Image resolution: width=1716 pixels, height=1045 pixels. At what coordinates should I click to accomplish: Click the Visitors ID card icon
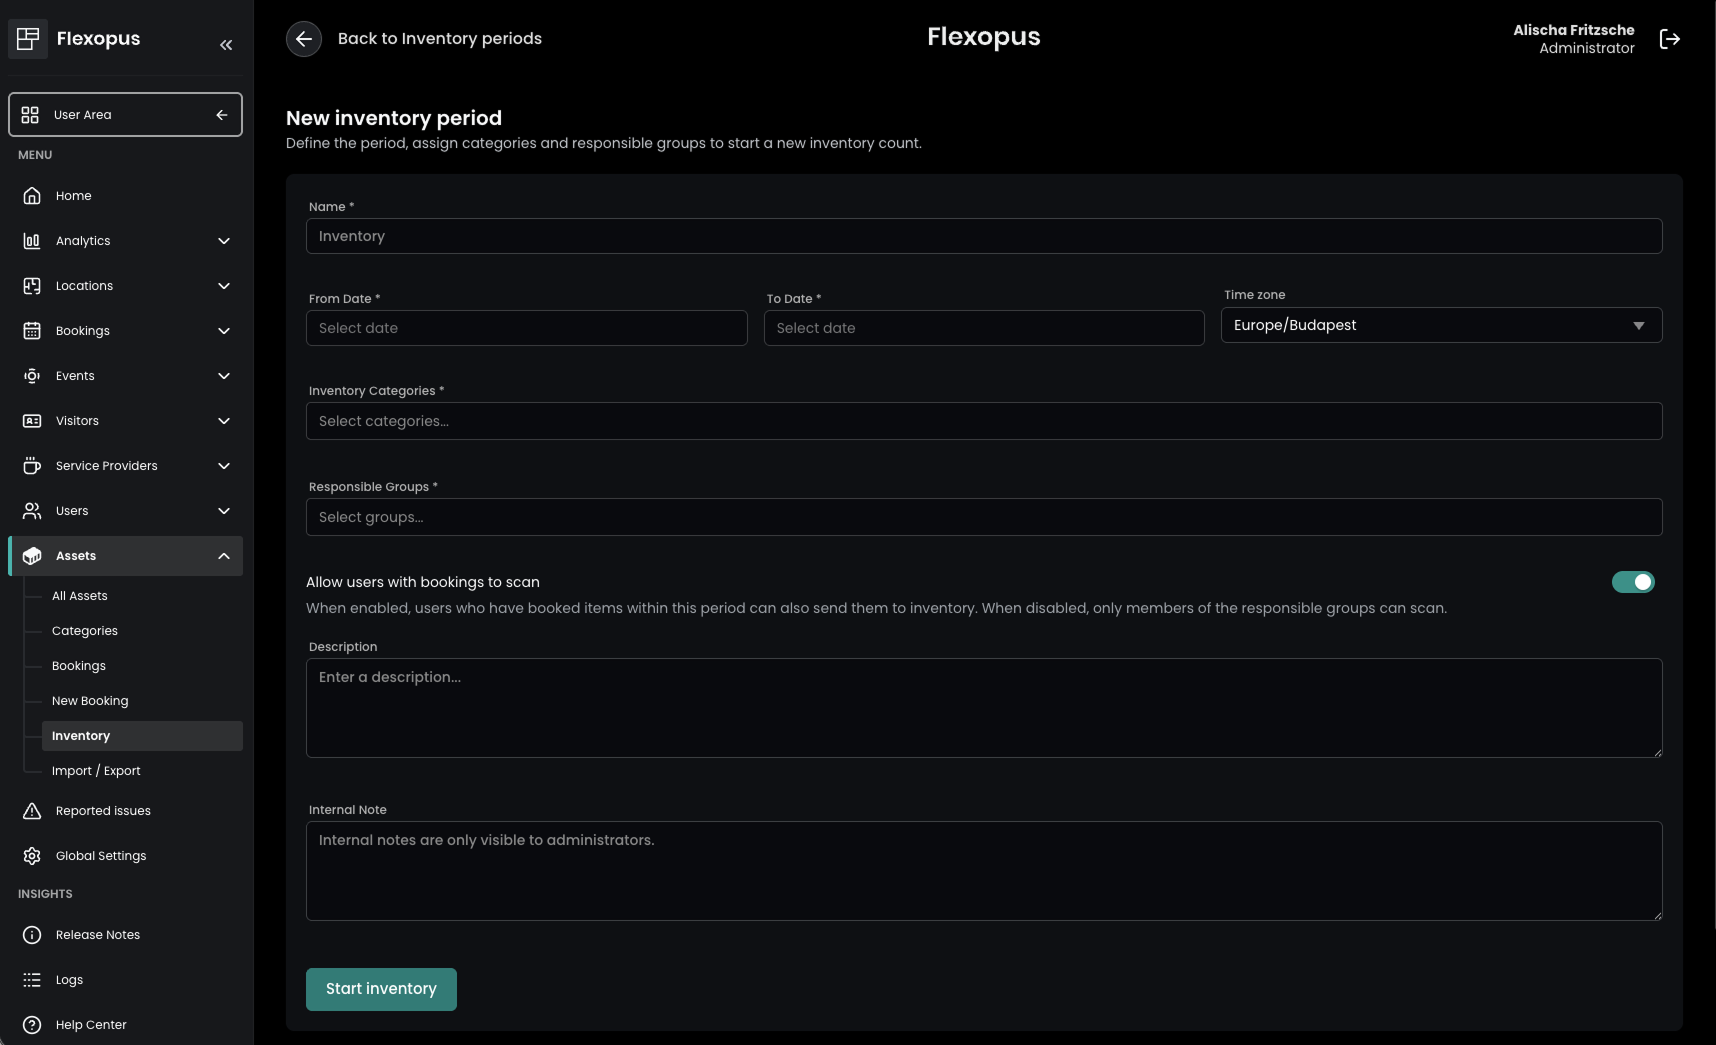click(x=32, y=421)
